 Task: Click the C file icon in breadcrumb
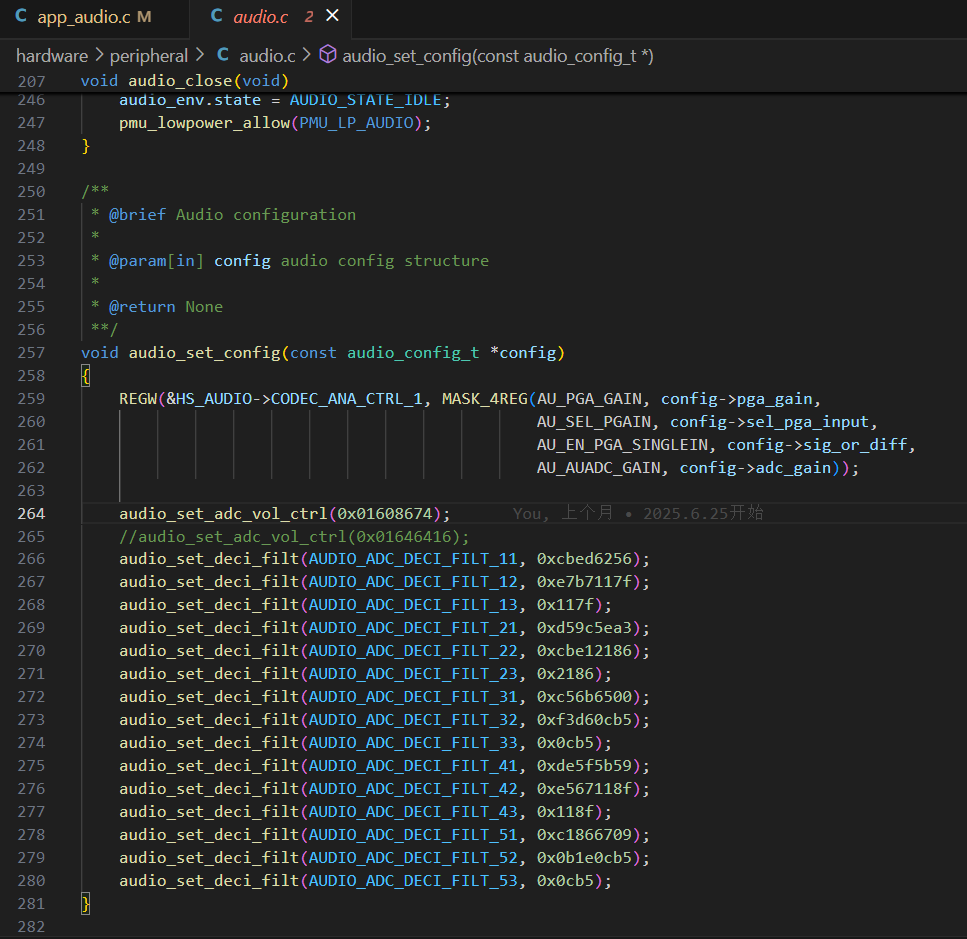223,55
